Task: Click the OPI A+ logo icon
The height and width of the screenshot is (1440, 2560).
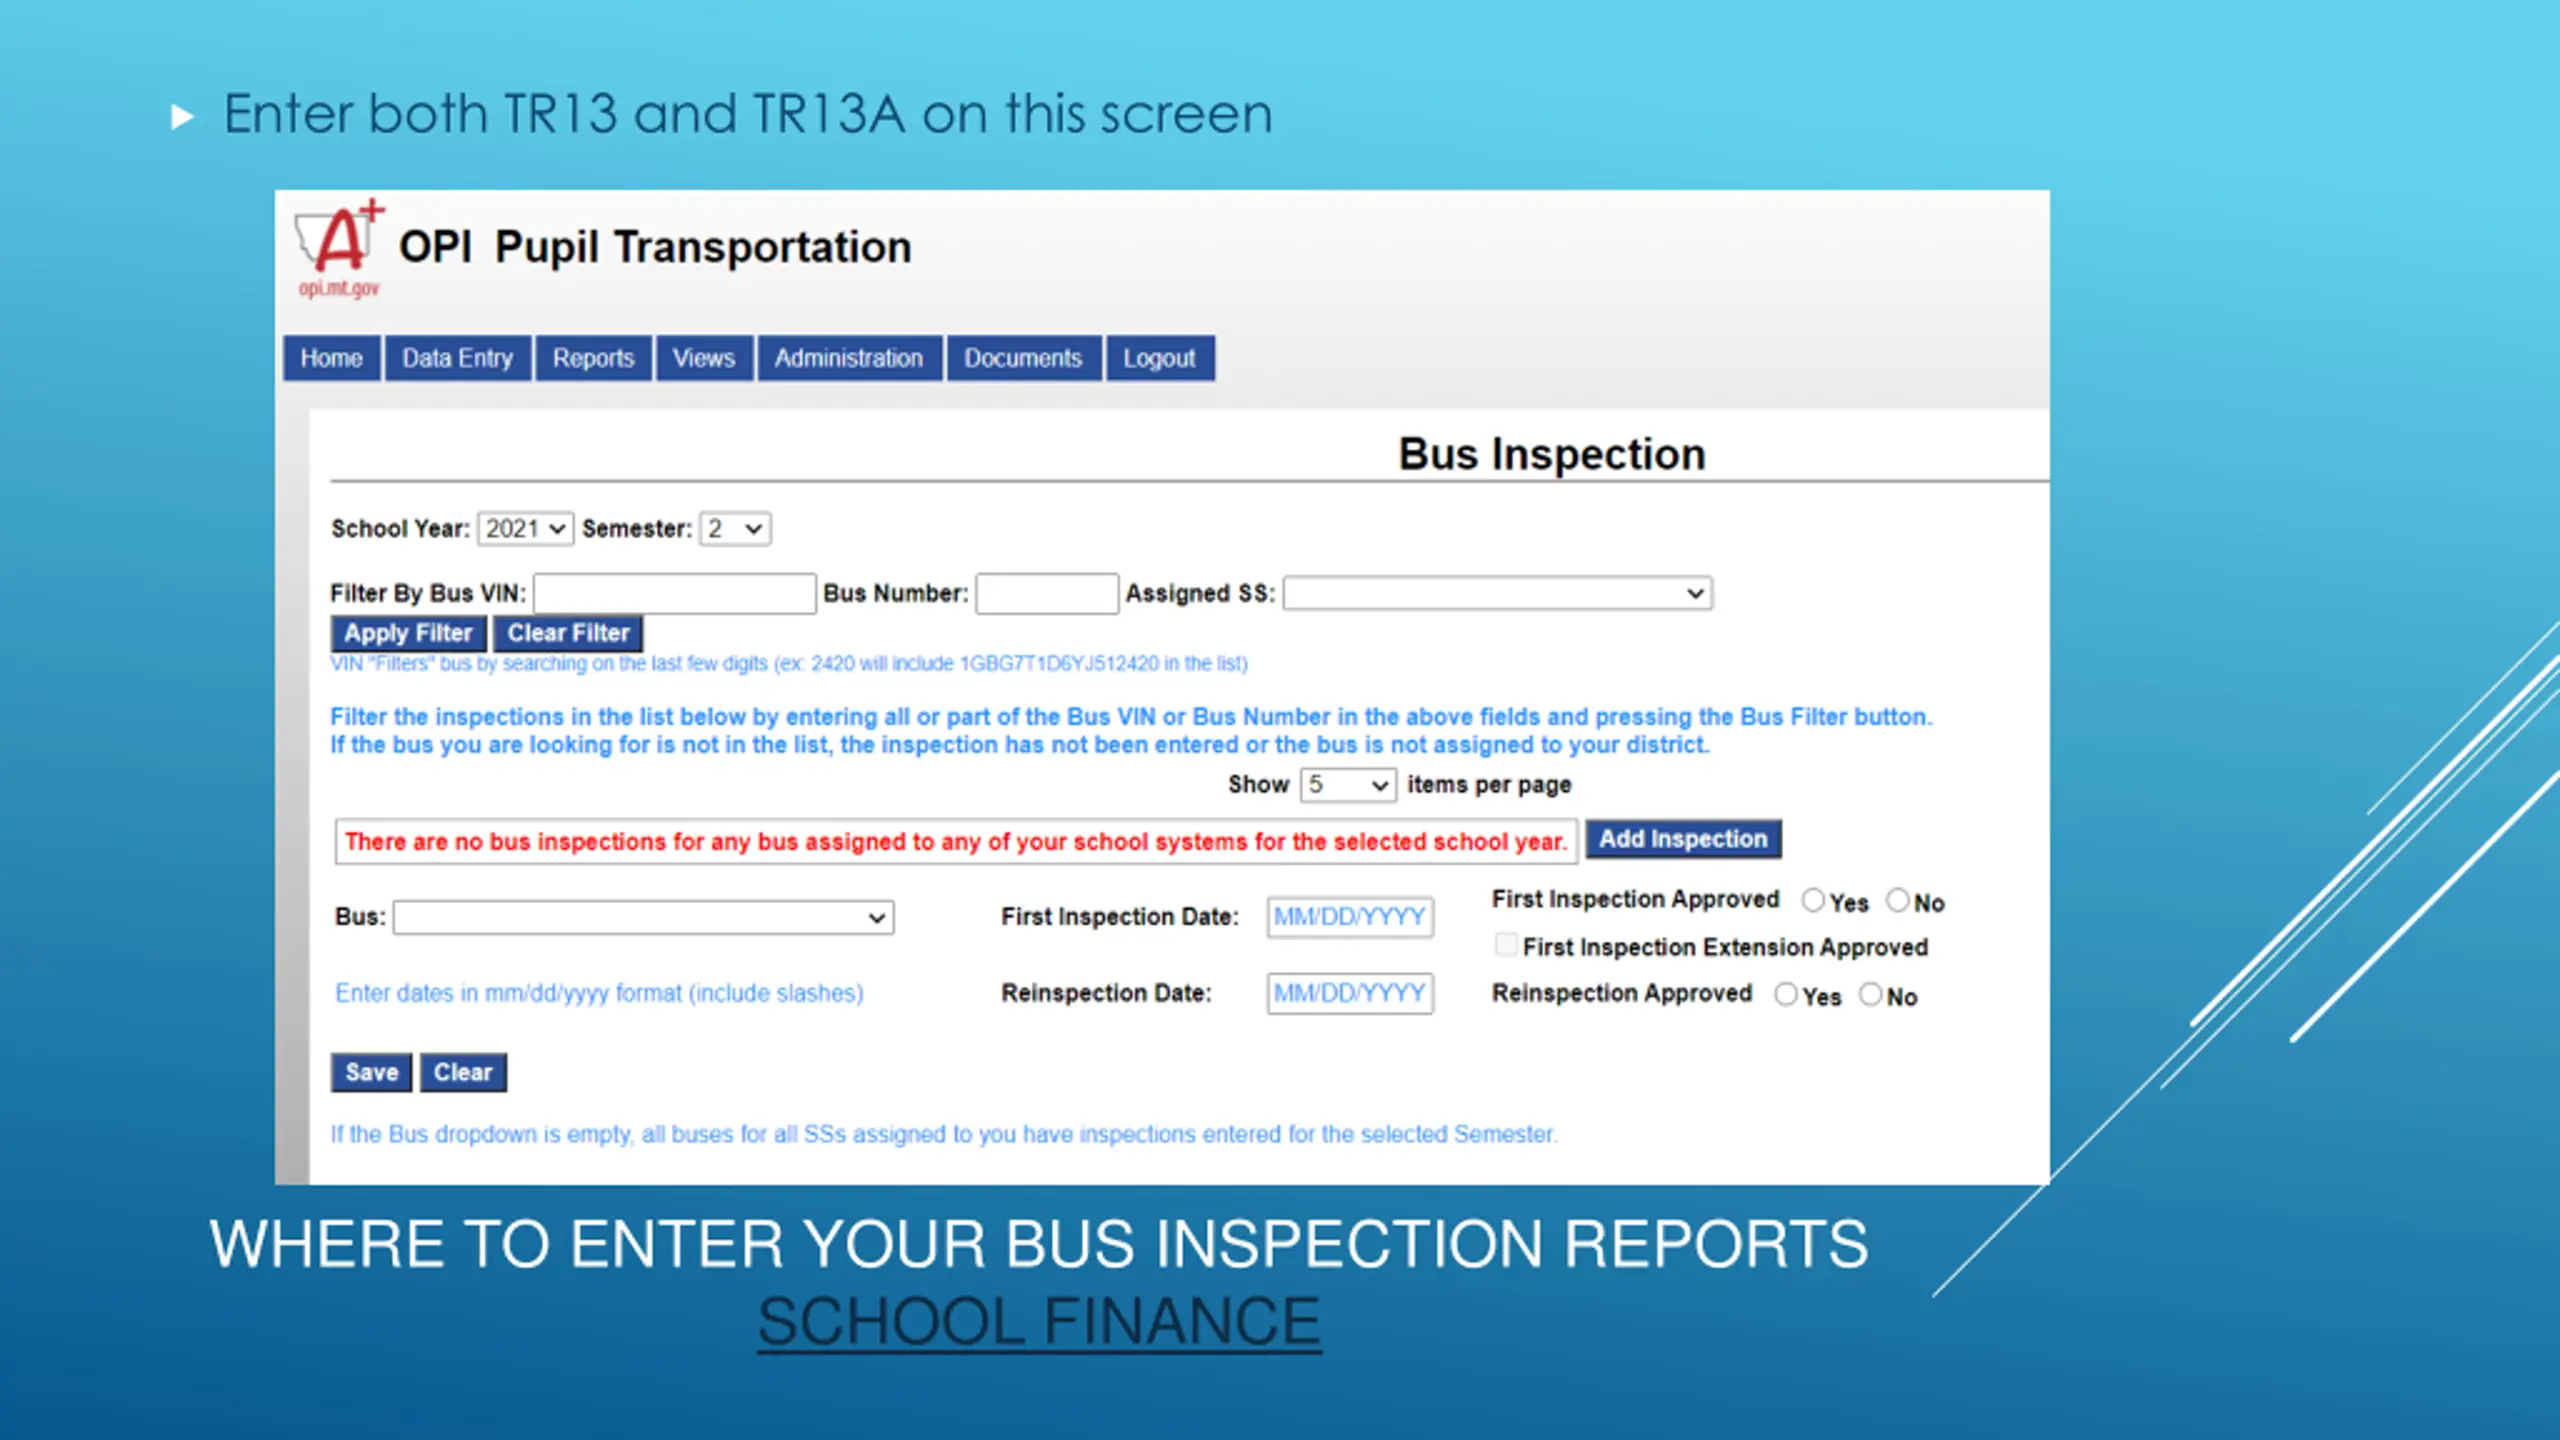Action: click(339, 247)
